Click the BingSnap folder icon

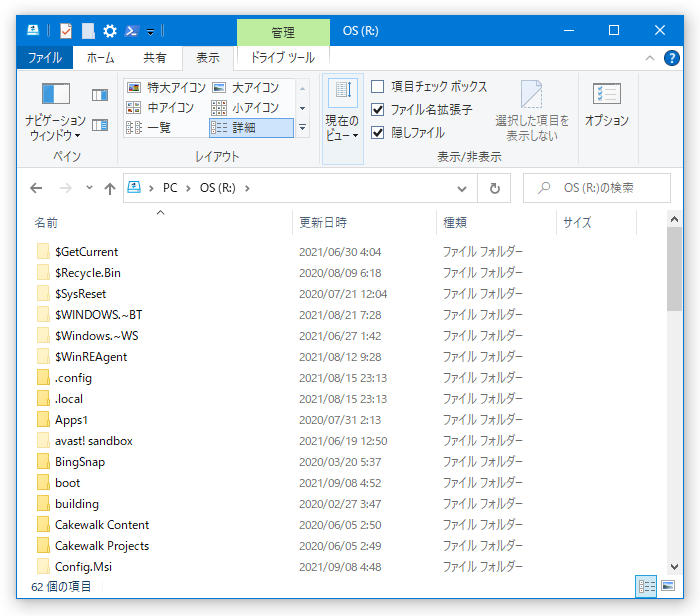coord(43,461)
